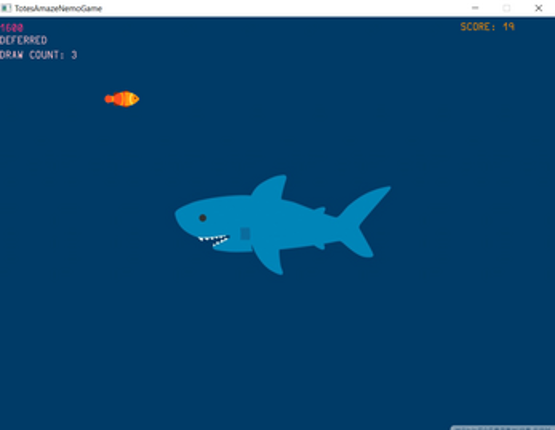
Task: Click the DEFERRED mode text
Action: (23, 40)
